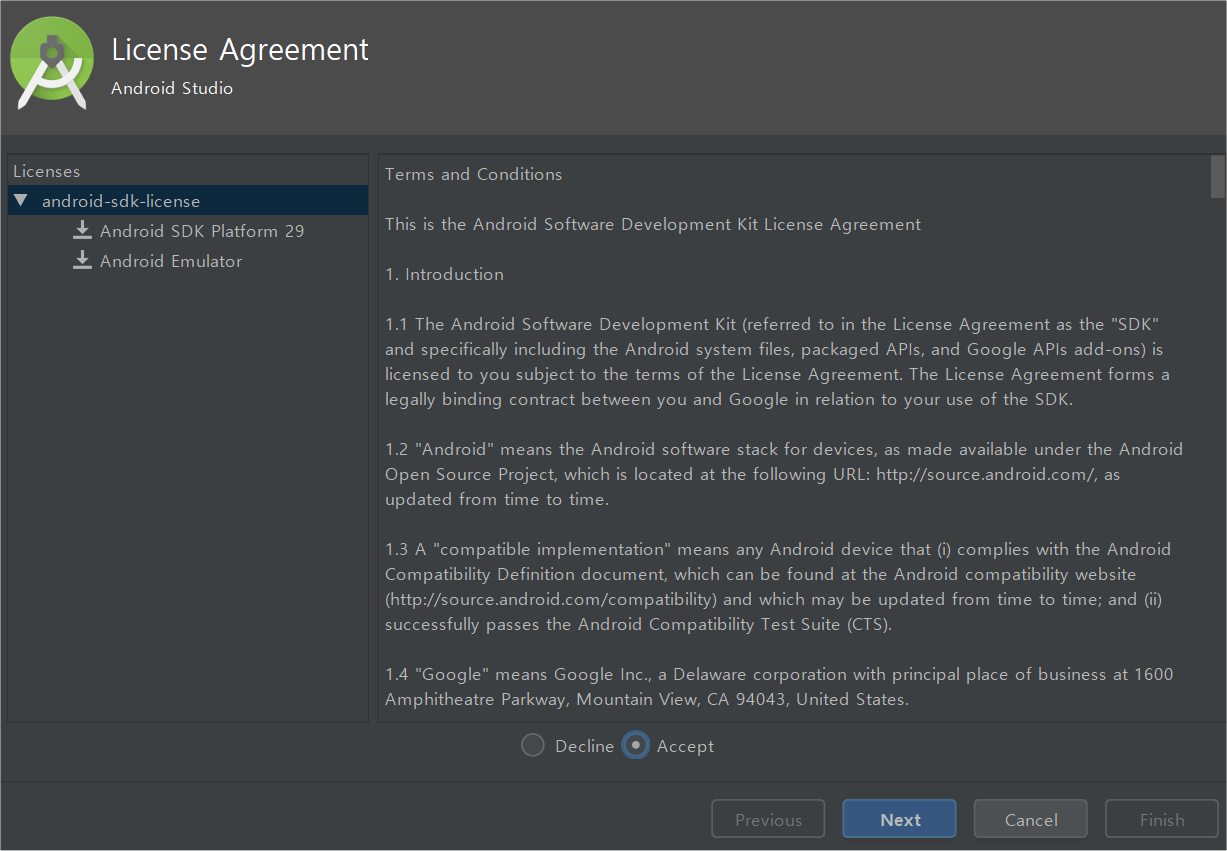1227x851 pixels.
Task: Collapse the android-sdk-license tree node
Action: pyautogui.click(x=21, y=201)
